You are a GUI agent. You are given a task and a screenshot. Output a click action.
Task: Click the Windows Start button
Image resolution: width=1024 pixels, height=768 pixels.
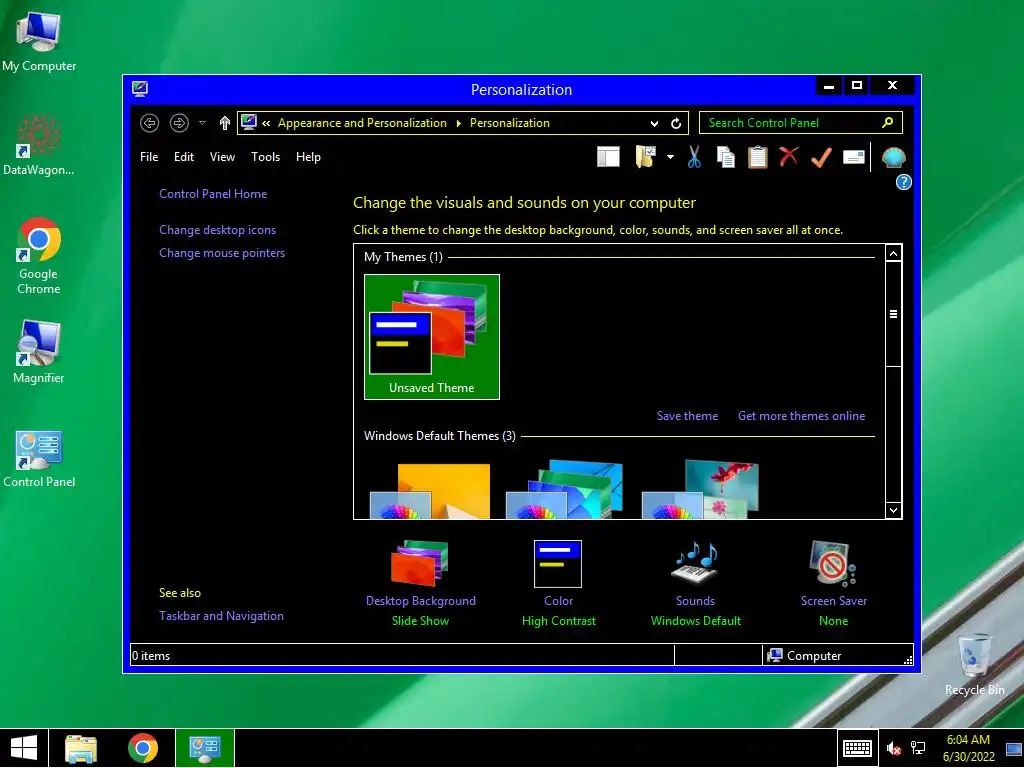tap(24, 748)
